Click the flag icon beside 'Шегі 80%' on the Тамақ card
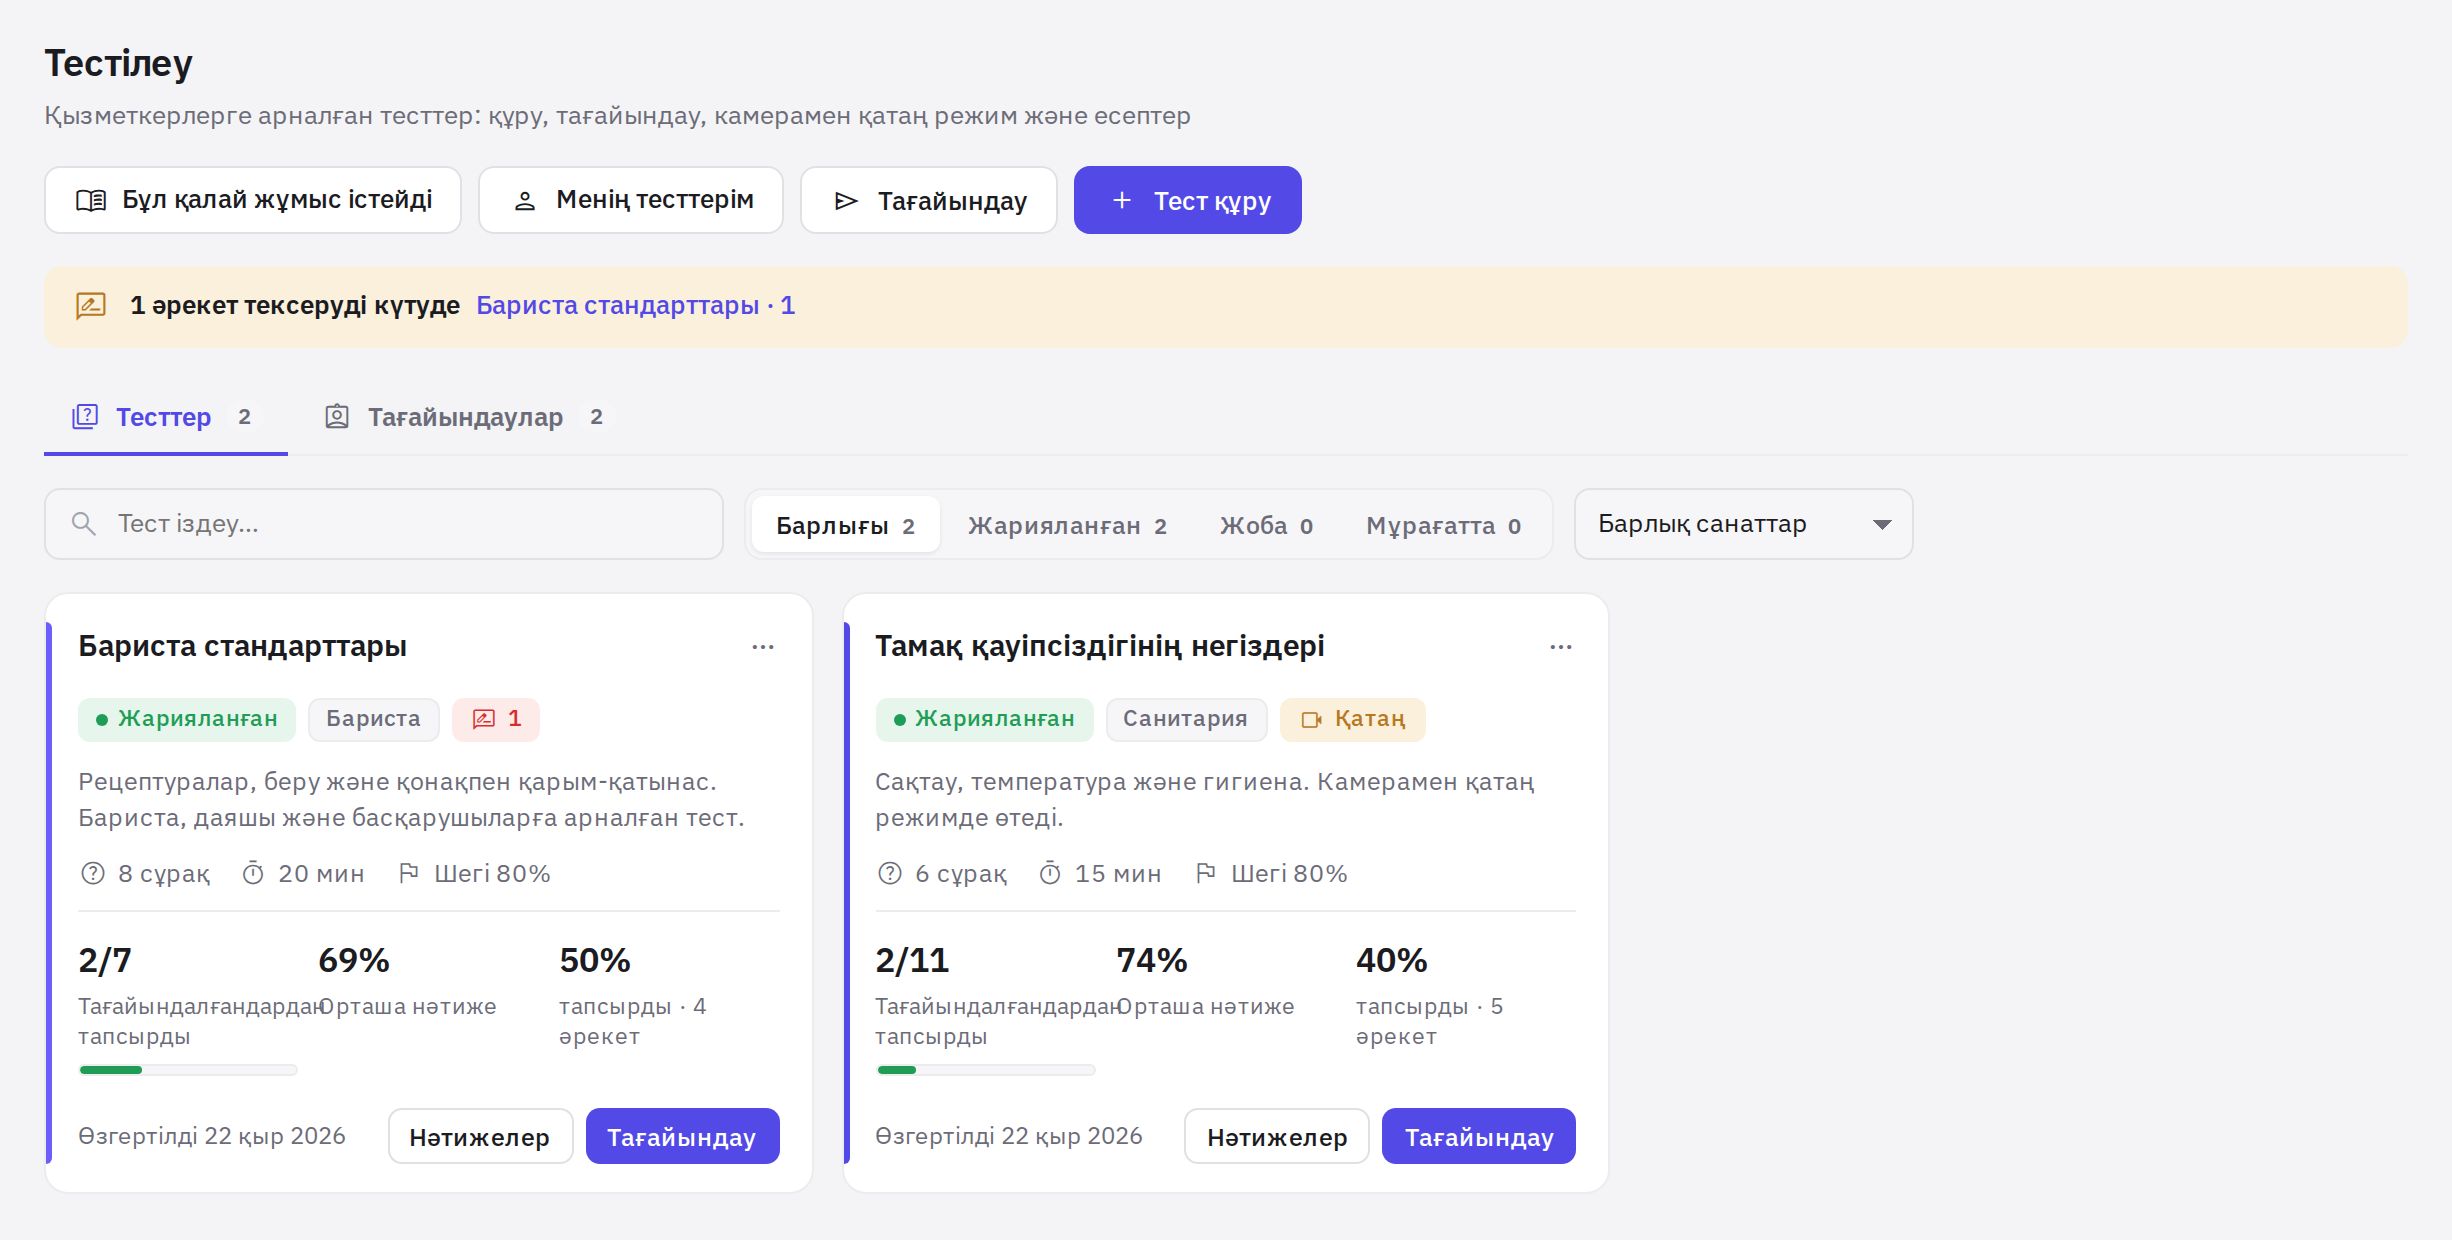2452x1240 pixels. click(1206, 873)
